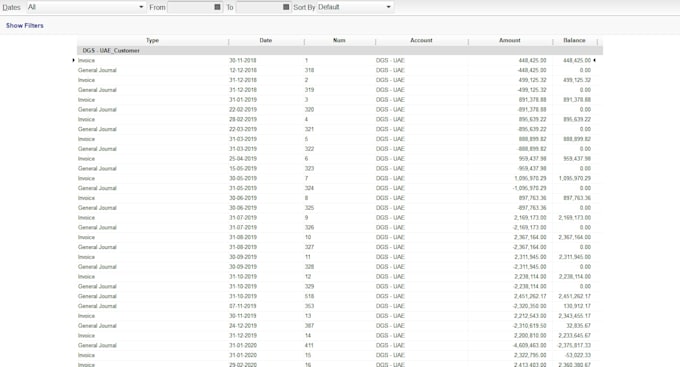Click amount -1,096,970.29 on Num 324 row
This screenshot has width=680, height=367.
[530, 188]
